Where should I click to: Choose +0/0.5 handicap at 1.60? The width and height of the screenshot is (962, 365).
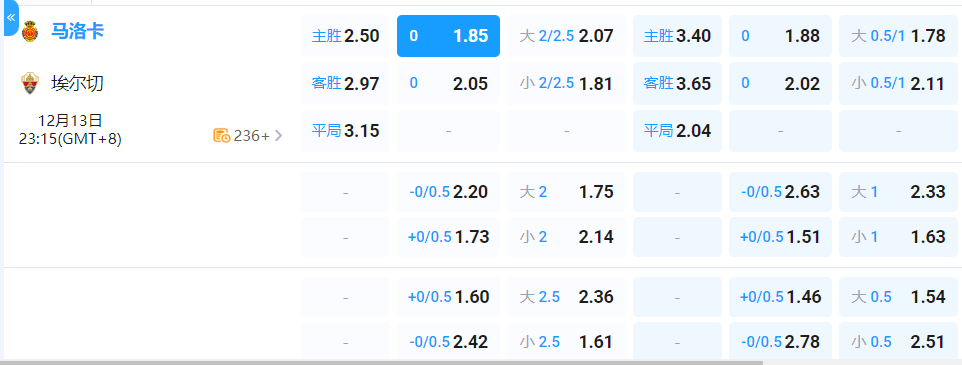coord(448,297)
